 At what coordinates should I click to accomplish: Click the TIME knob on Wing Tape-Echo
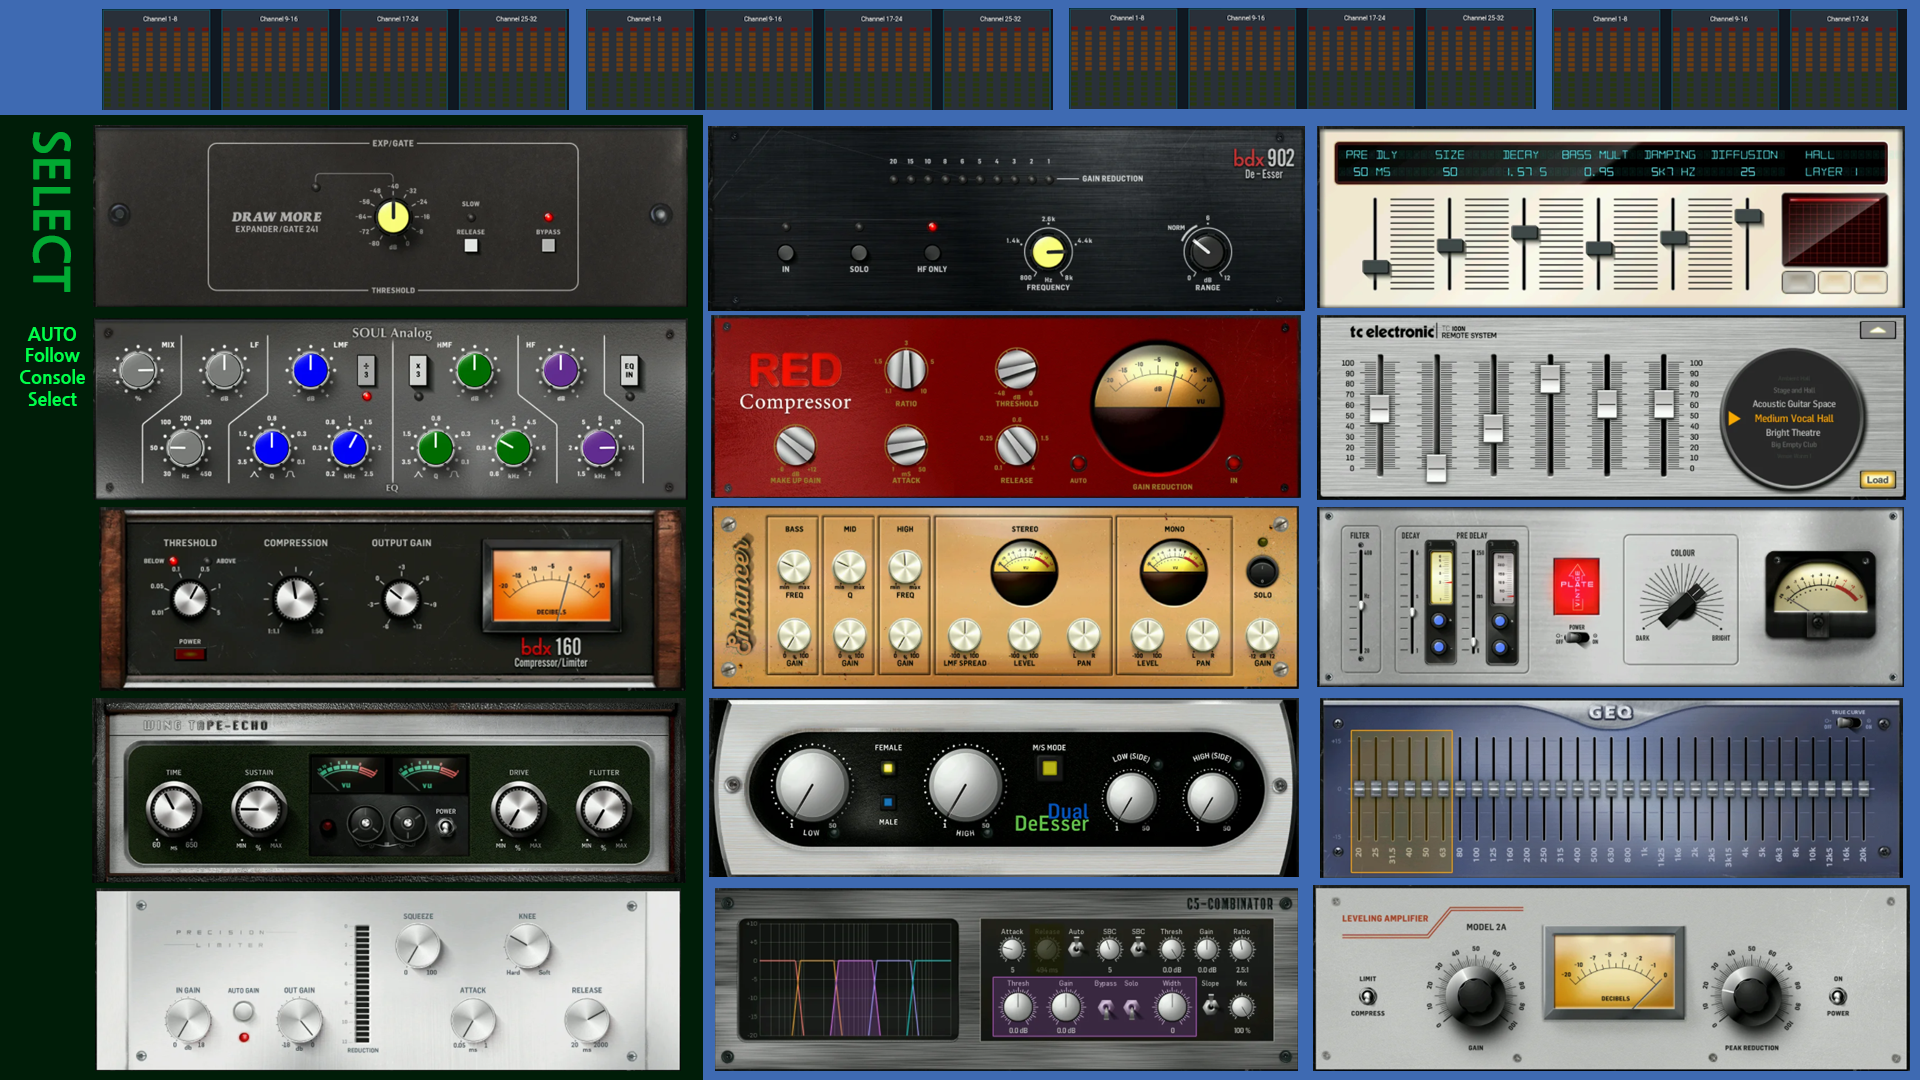point(173,809)
